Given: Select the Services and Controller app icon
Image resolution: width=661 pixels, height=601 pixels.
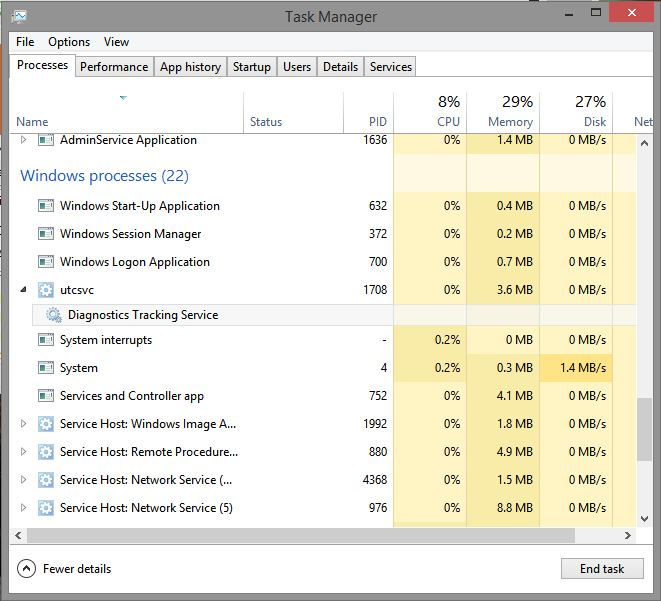Looking at the screenshot, I should [x=46, y=396].
